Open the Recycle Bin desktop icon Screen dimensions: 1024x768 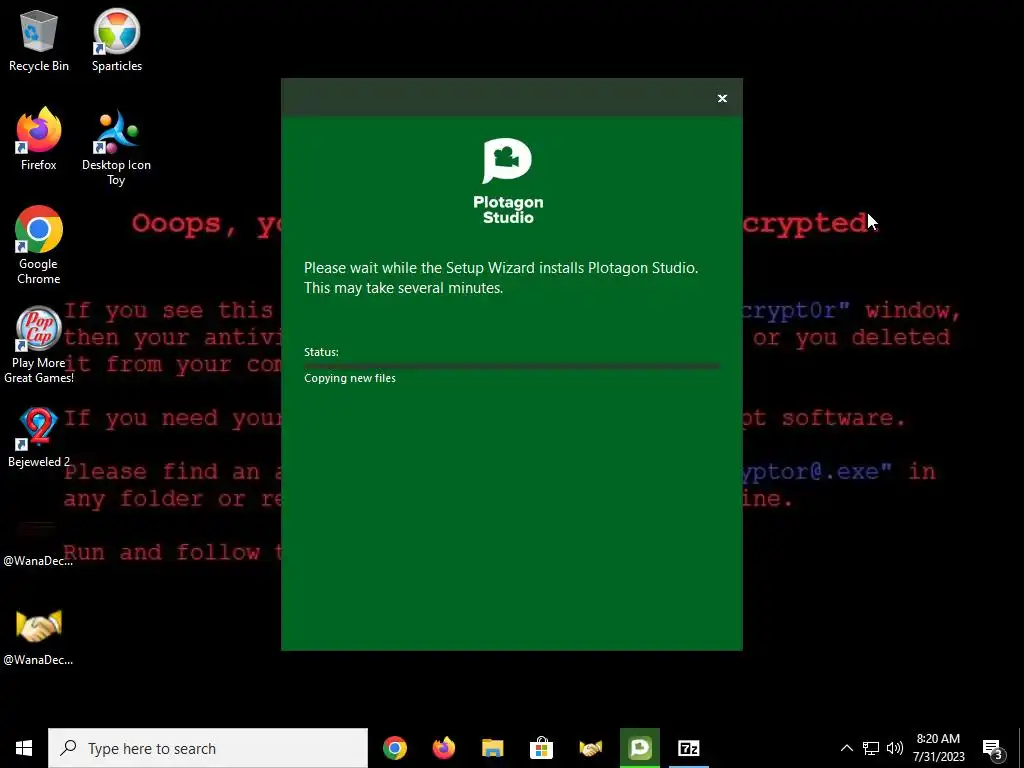tap(39, 40)
